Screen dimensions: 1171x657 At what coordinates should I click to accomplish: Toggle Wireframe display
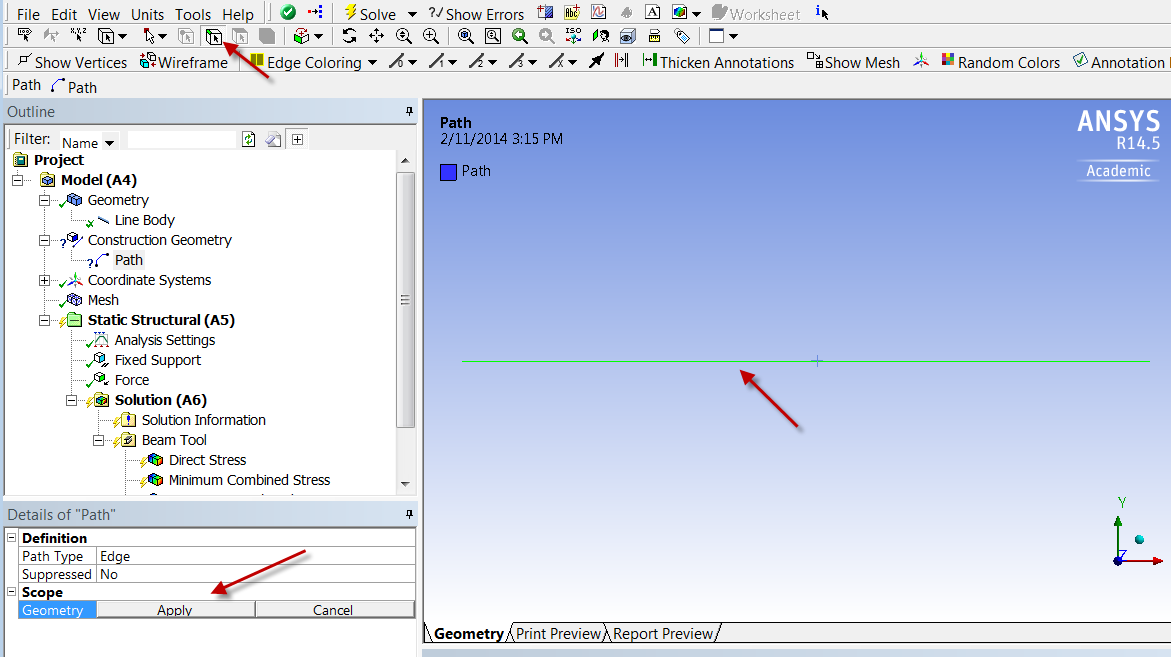point(184,62)
